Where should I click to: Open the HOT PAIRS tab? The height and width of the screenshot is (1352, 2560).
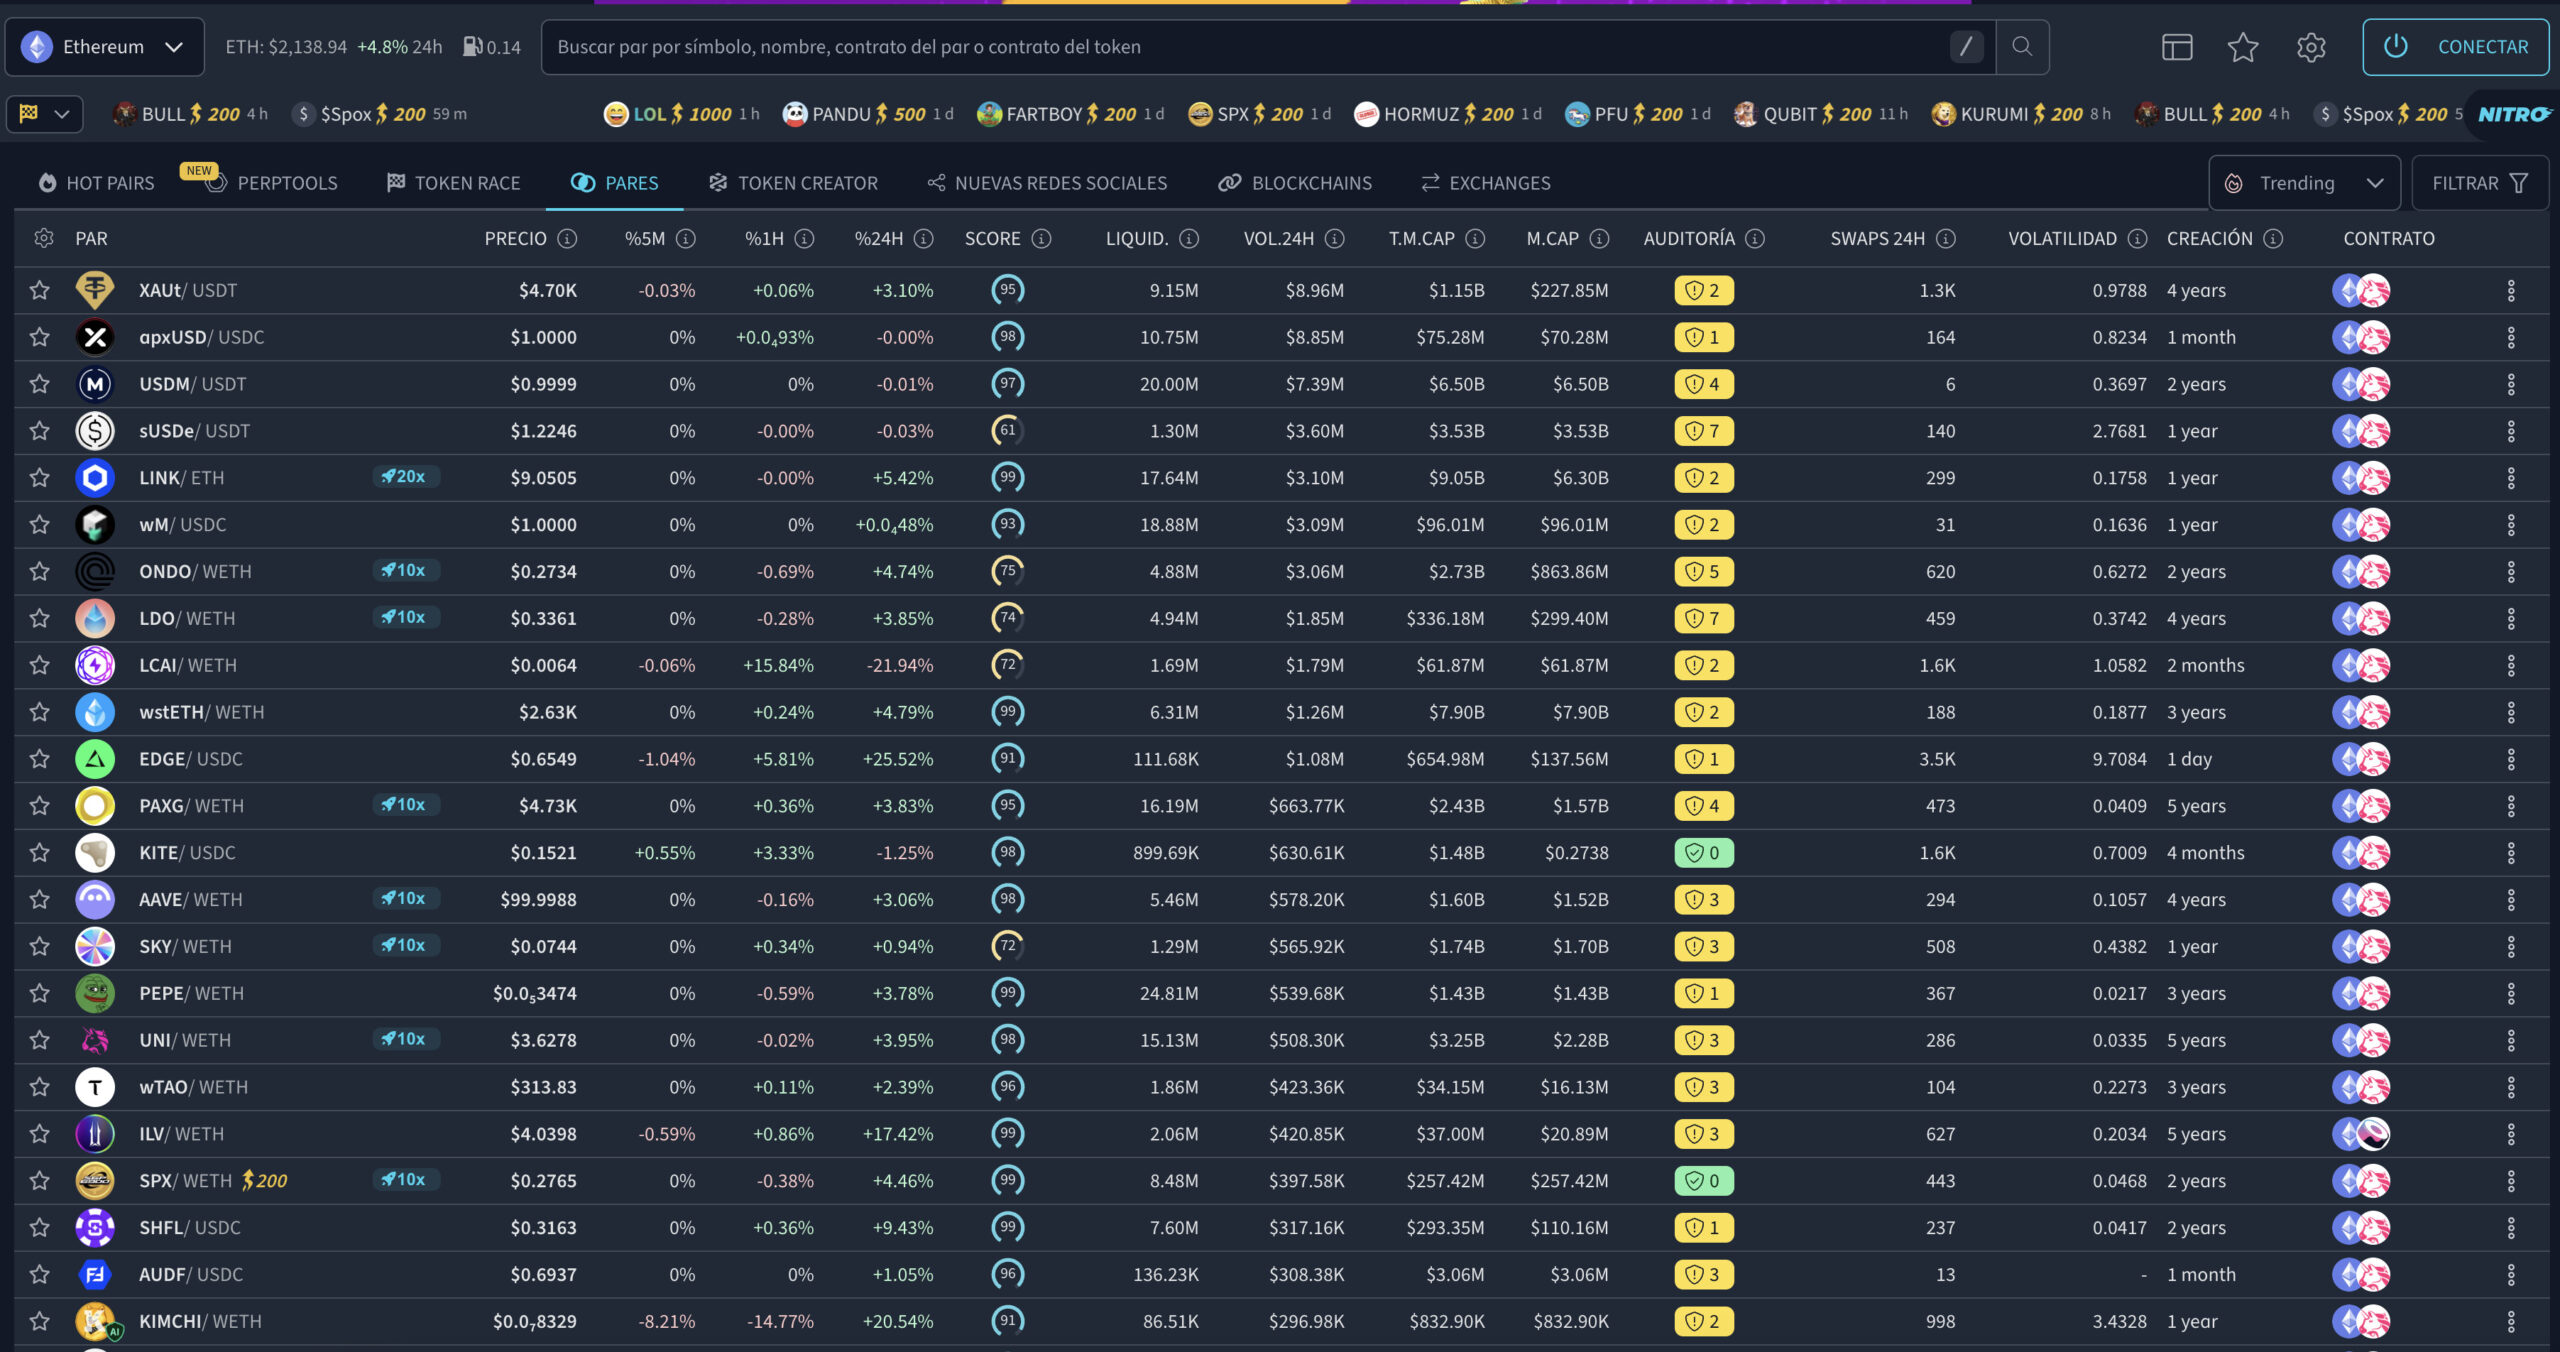(95, 182)
